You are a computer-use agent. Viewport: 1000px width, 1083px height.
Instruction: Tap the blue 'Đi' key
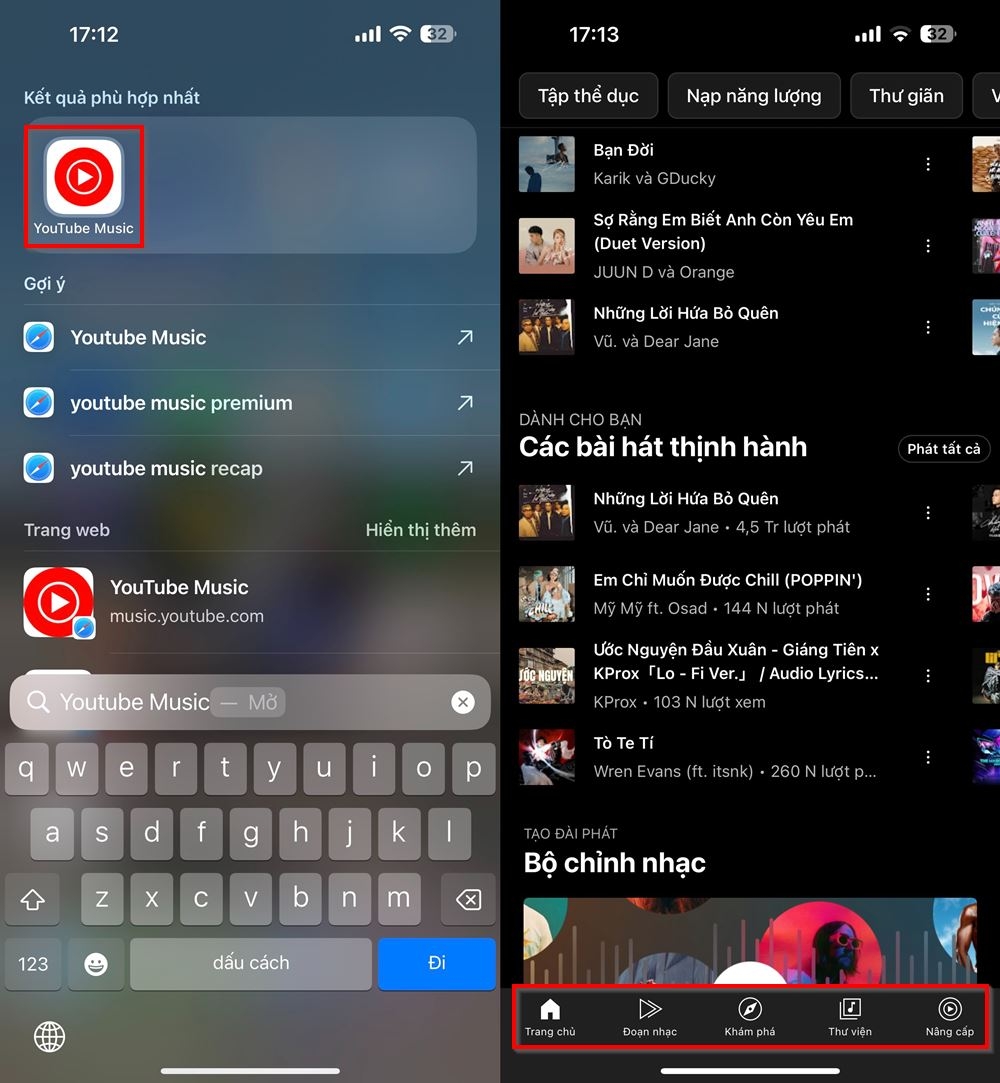(x=436, y=963)
